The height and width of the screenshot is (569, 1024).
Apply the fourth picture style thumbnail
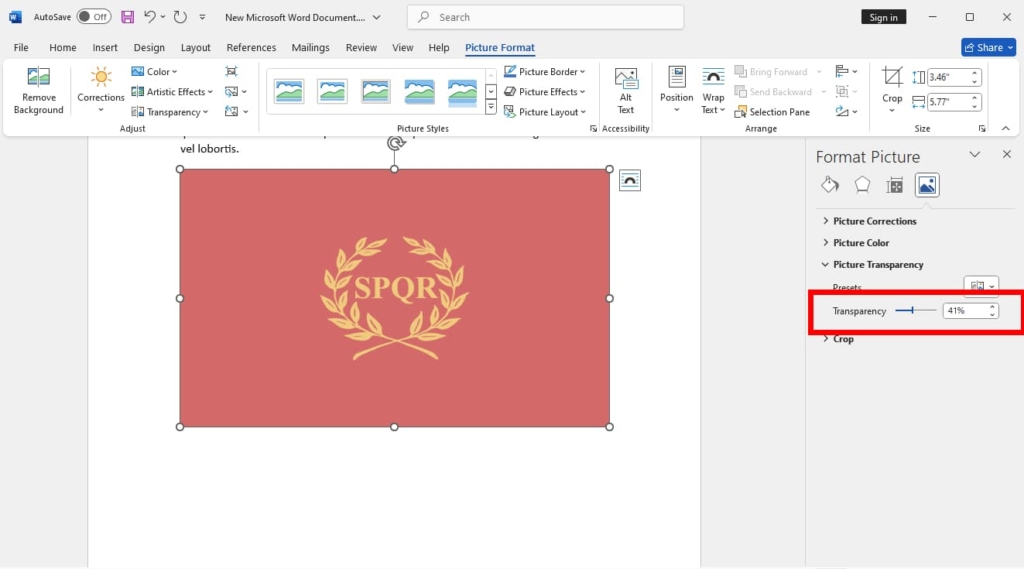pos(419,91)
